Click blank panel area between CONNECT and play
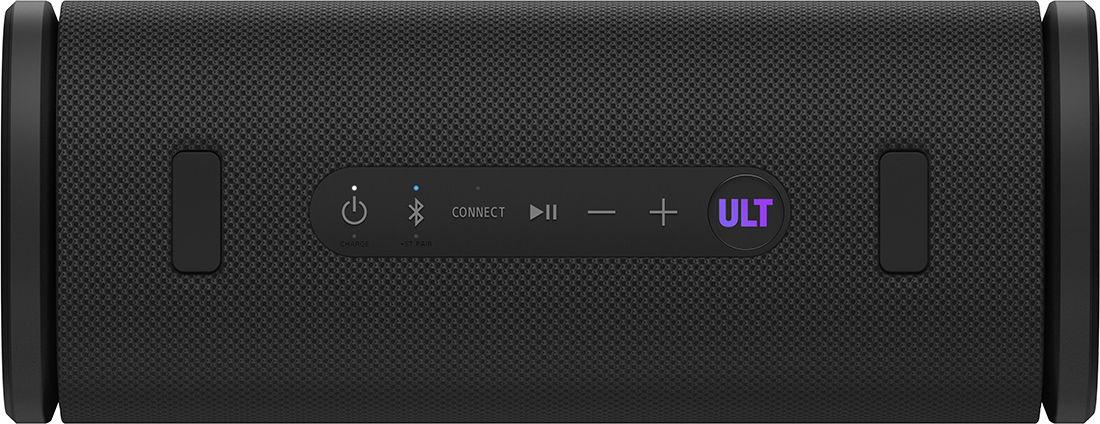 [517, 212]
